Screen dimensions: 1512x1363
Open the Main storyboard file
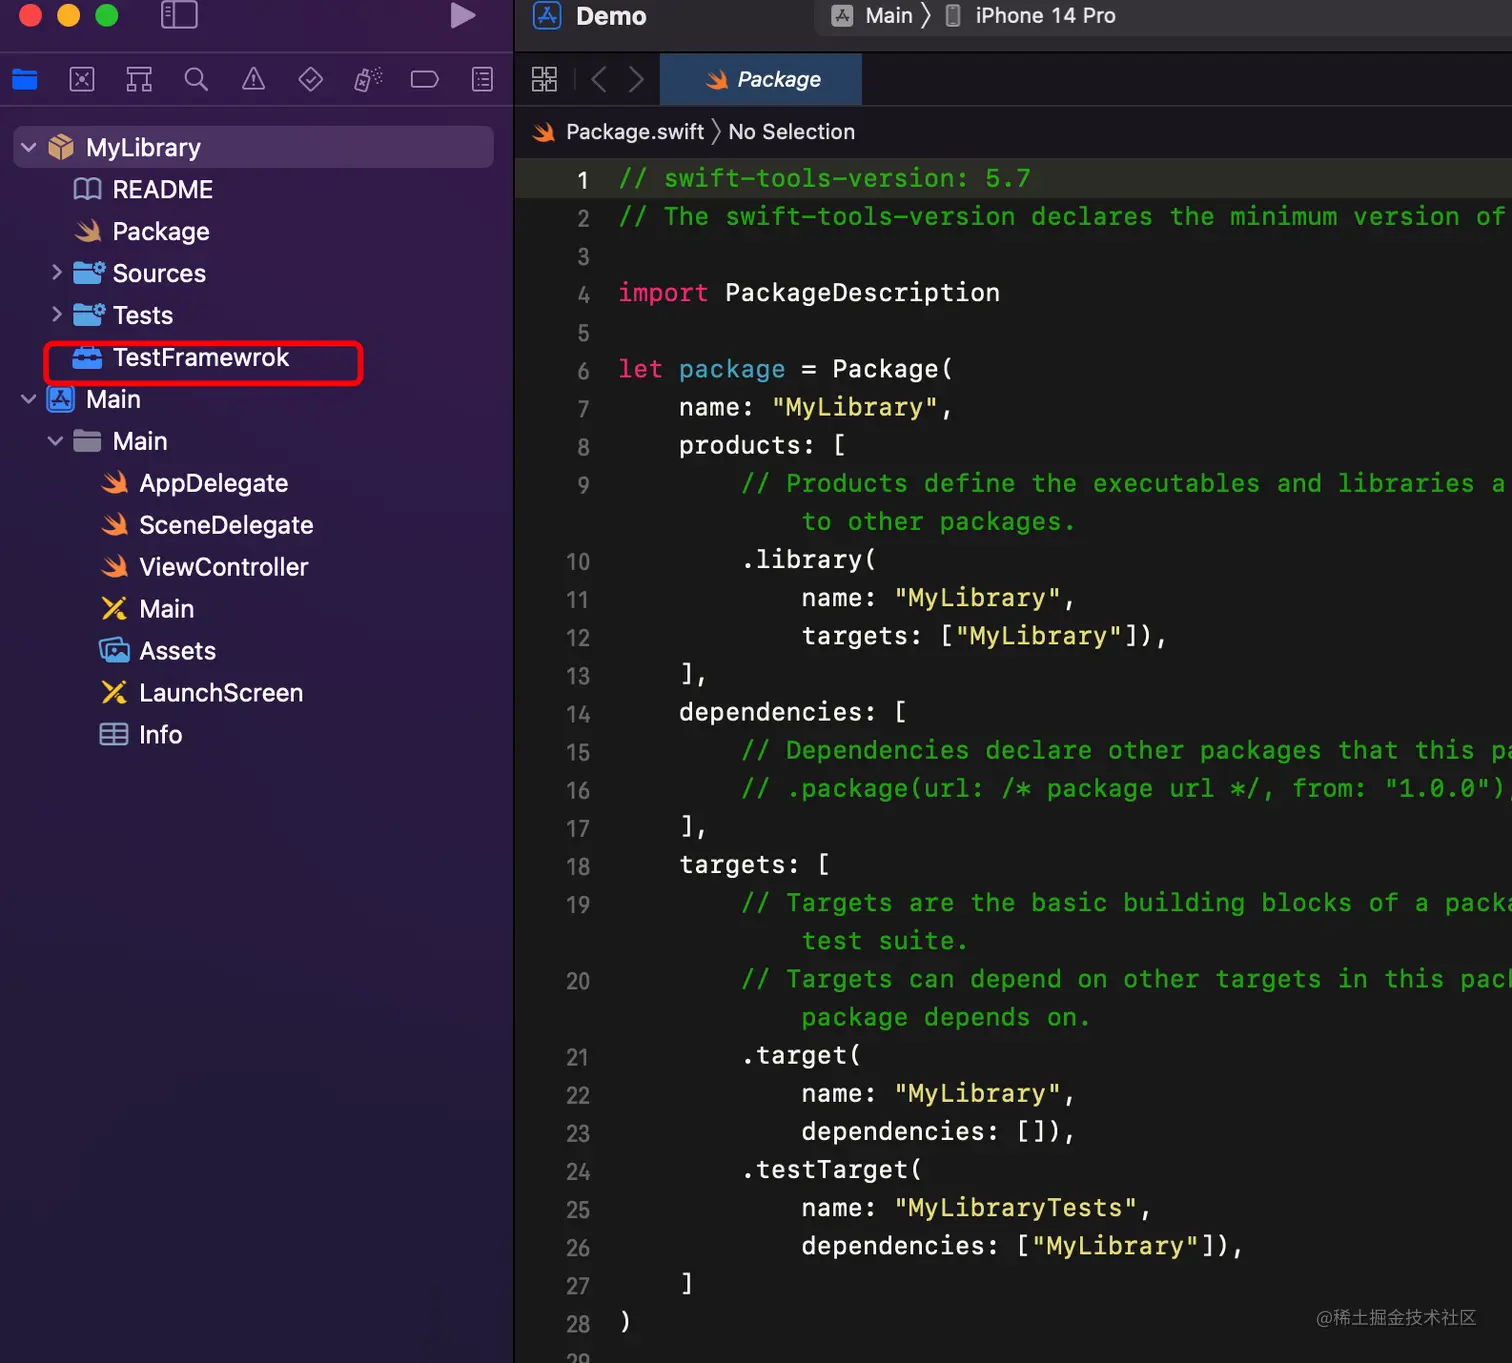166,609
